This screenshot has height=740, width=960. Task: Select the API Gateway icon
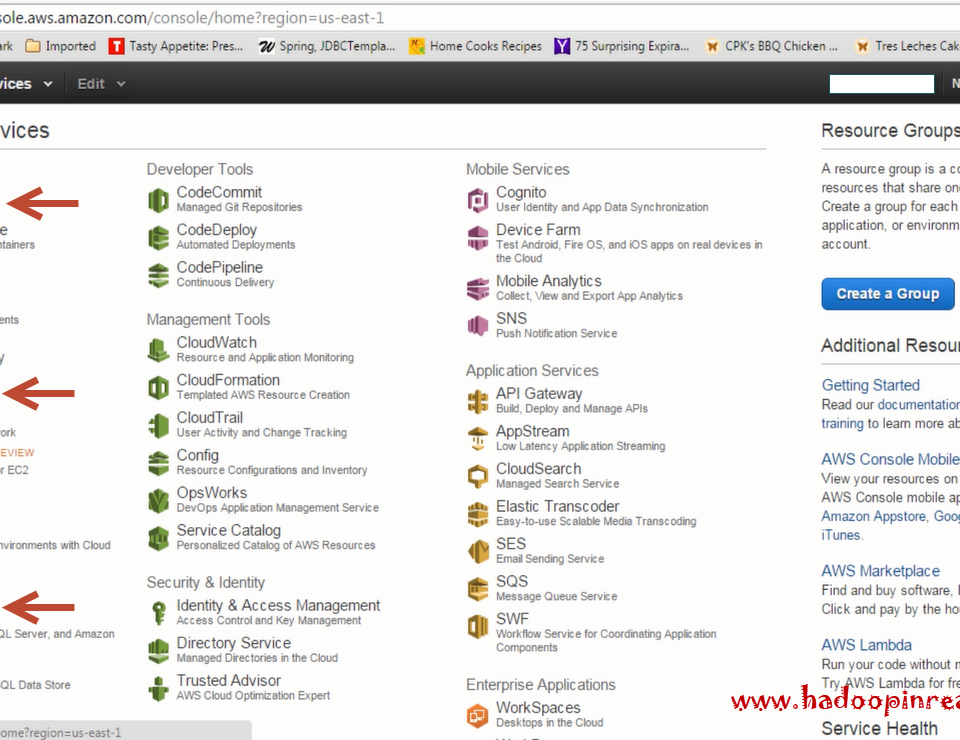pos(477,400)
